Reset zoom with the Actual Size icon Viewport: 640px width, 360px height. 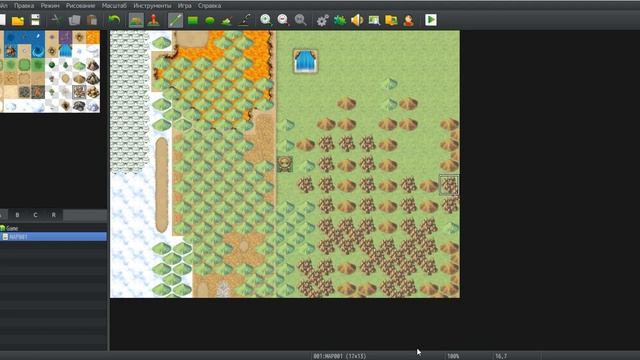pos(300,20)
